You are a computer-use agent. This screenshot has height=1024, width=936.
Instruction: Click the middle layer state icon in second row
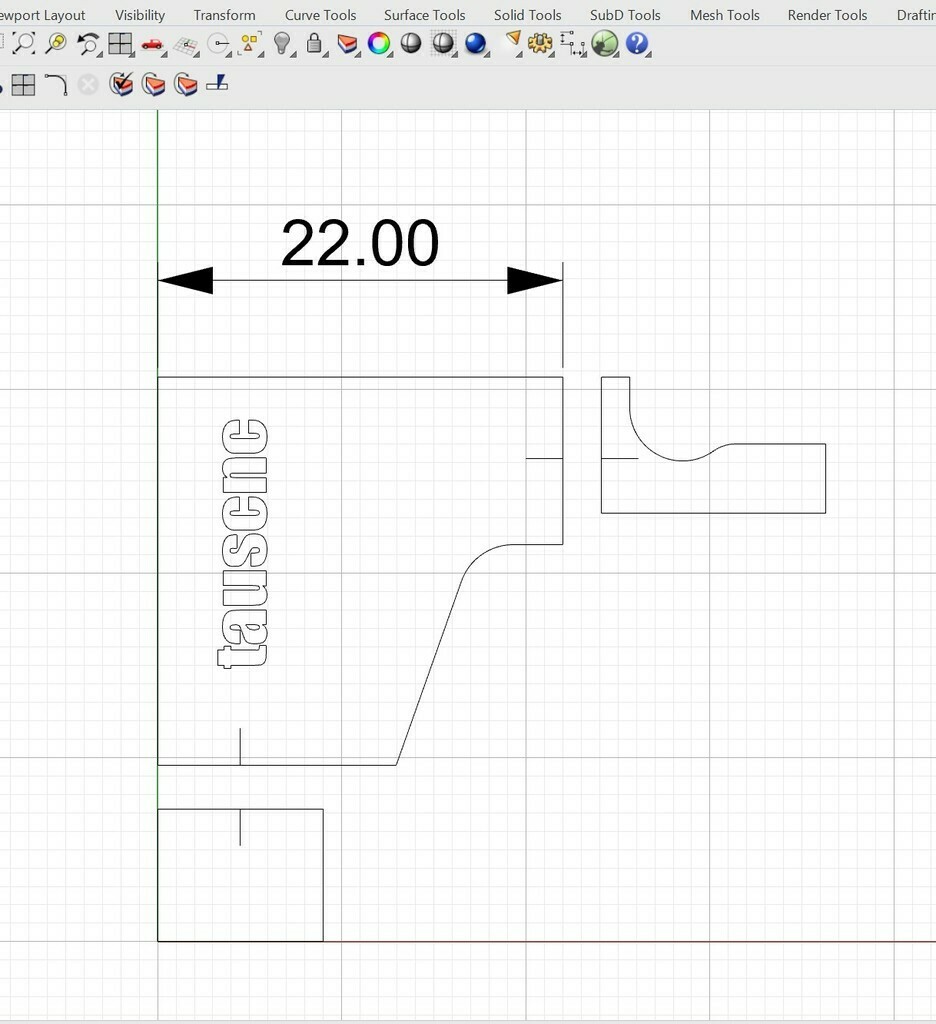coord(153,85)
